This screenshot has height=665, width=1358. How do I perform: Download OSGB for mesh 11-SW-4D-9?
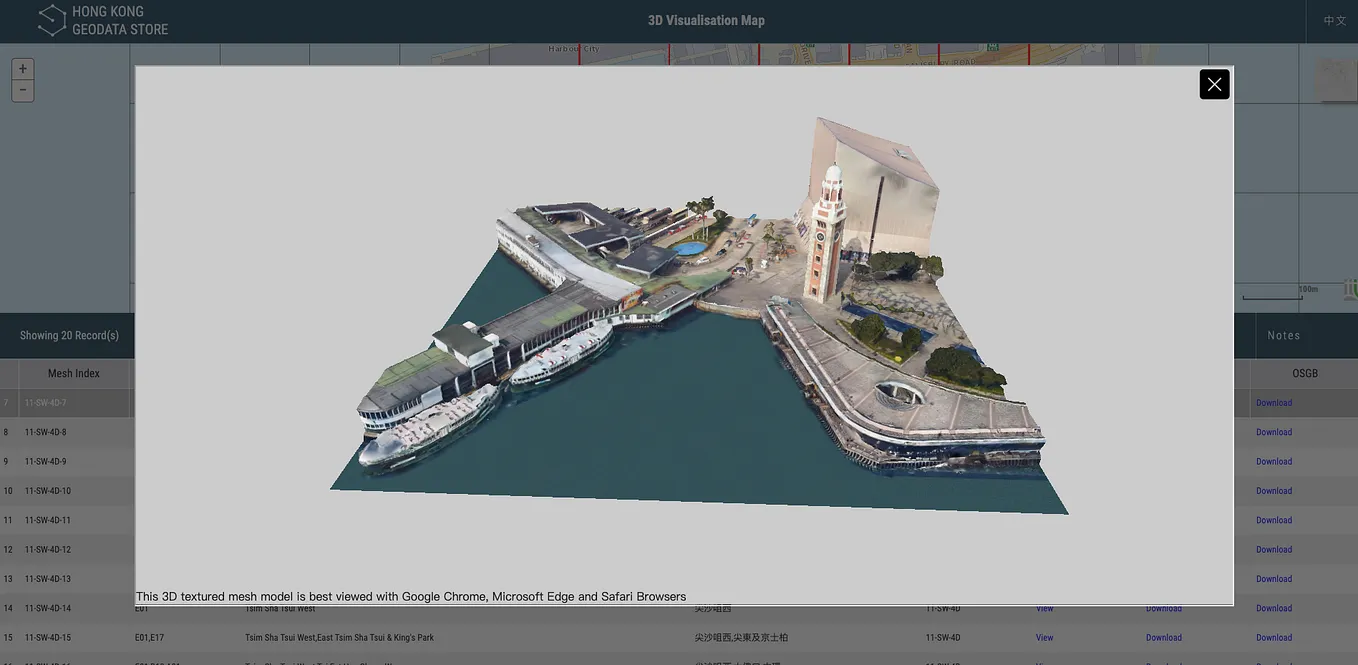(1274, 462)
